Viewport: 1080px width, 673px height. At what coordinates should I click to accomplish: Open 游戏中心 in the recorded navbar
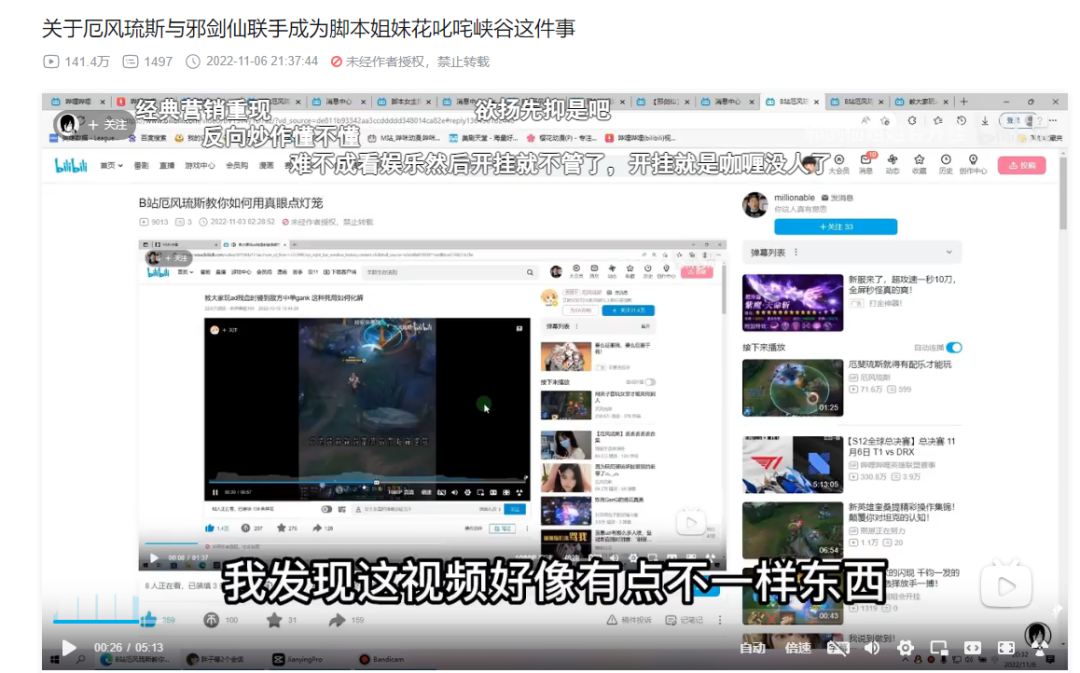pos(200,165)
